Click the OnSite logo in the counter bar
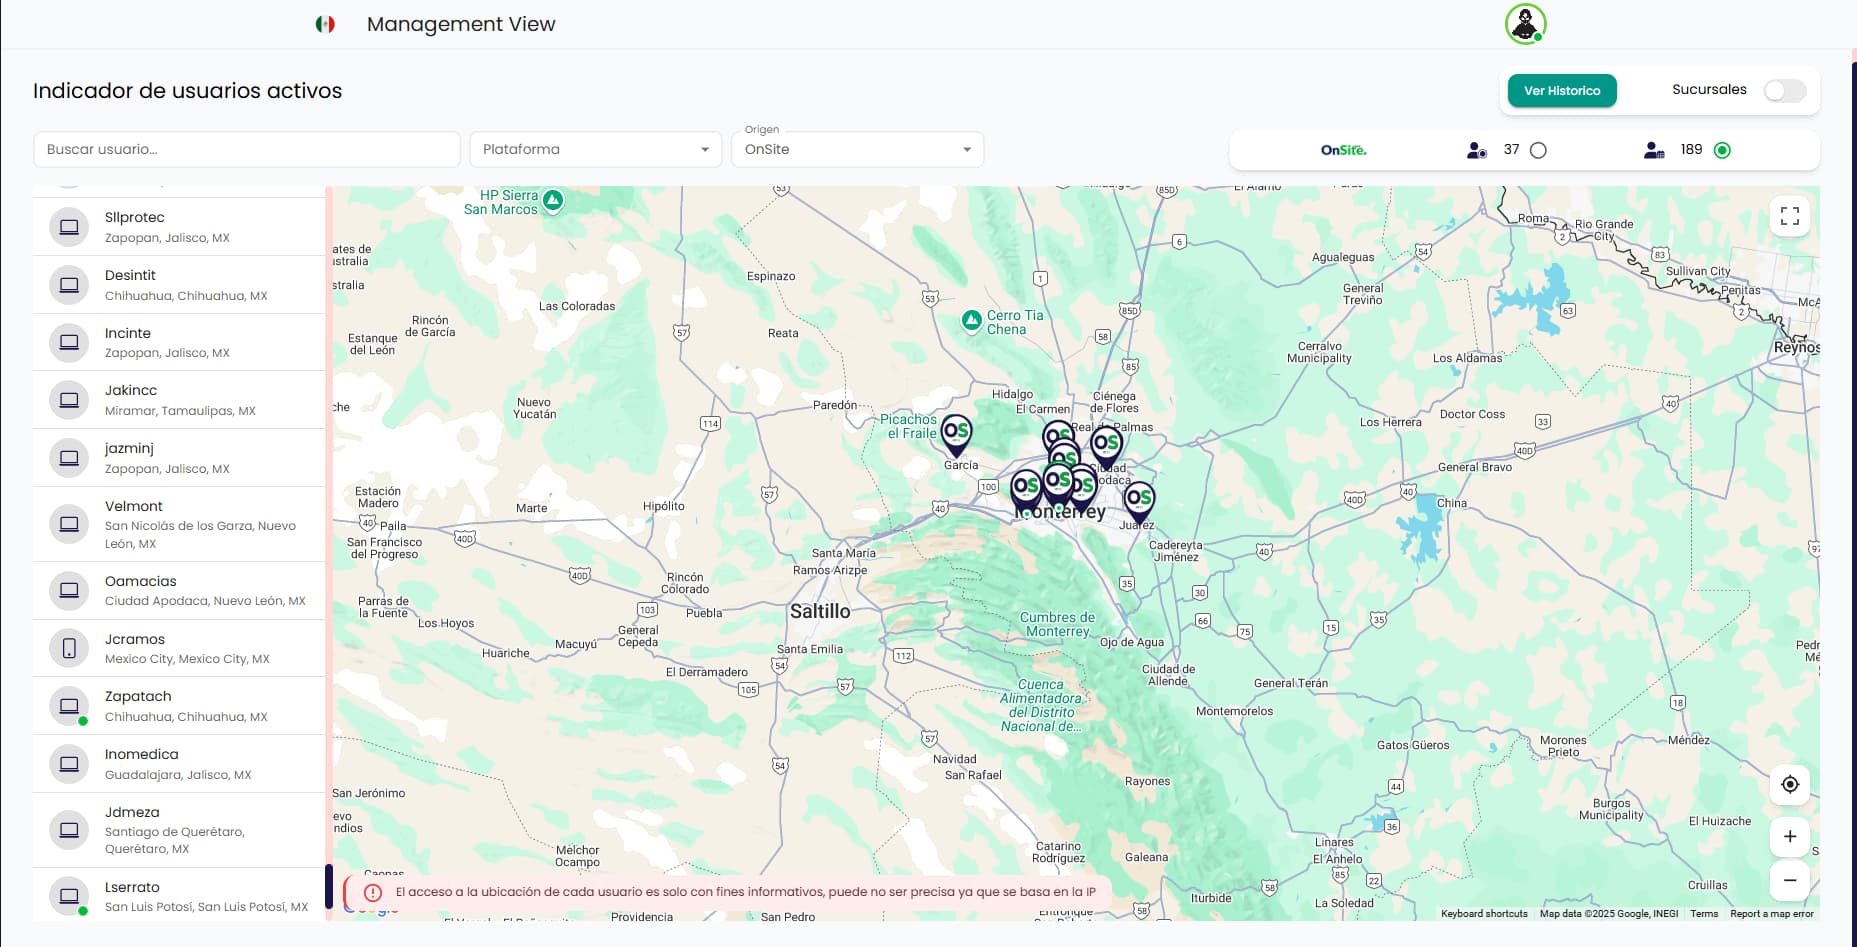This screenshot has width=1857, height=947. point(1343,150)
